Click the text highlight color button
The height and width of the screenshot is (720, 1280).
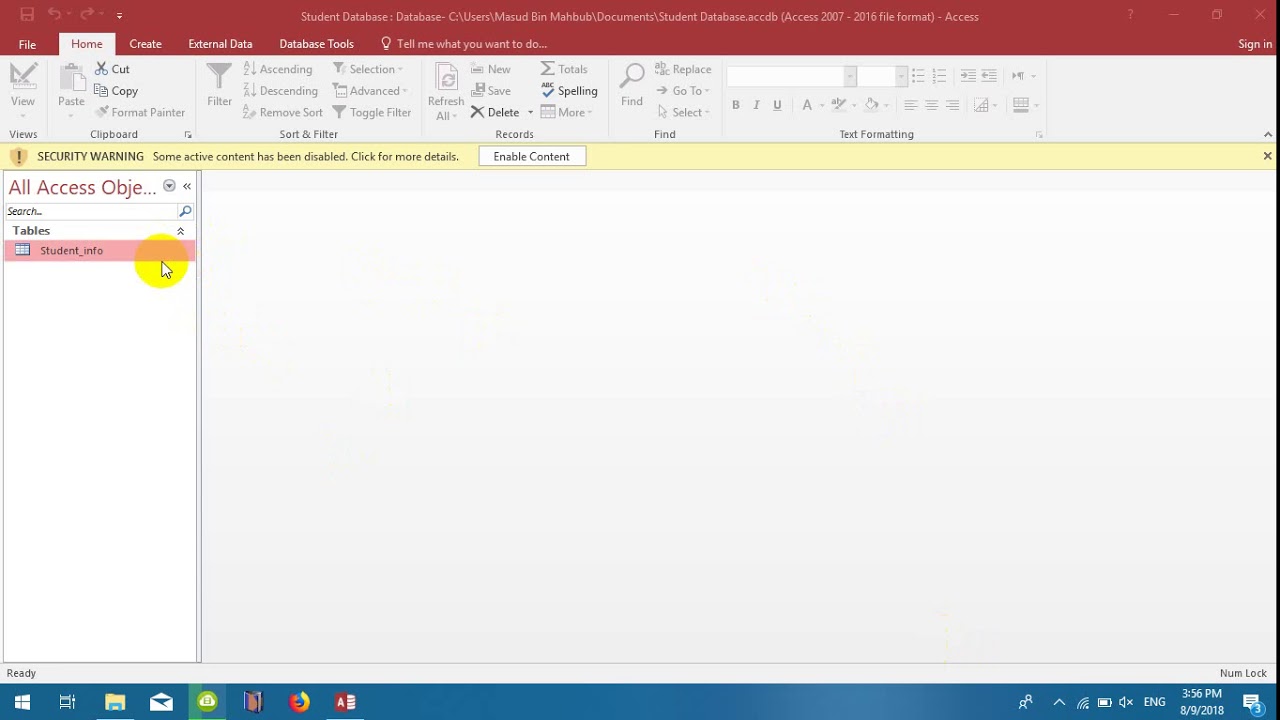pos(839,105)
